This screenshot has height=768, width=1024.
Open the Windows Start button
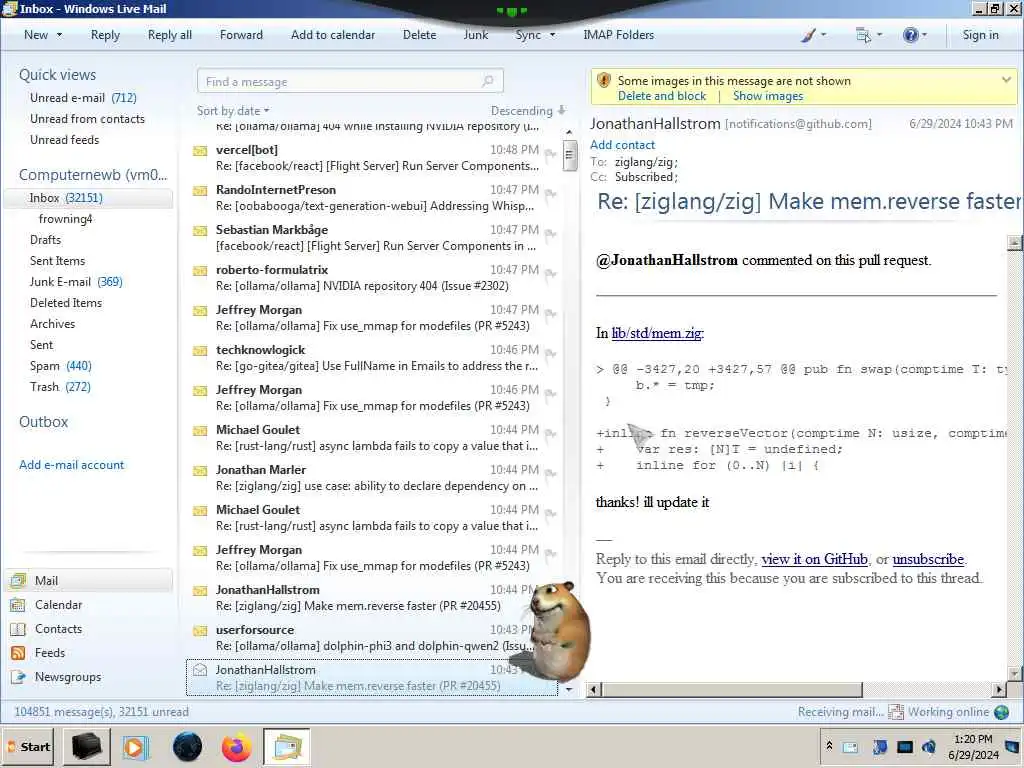(28, 746)
